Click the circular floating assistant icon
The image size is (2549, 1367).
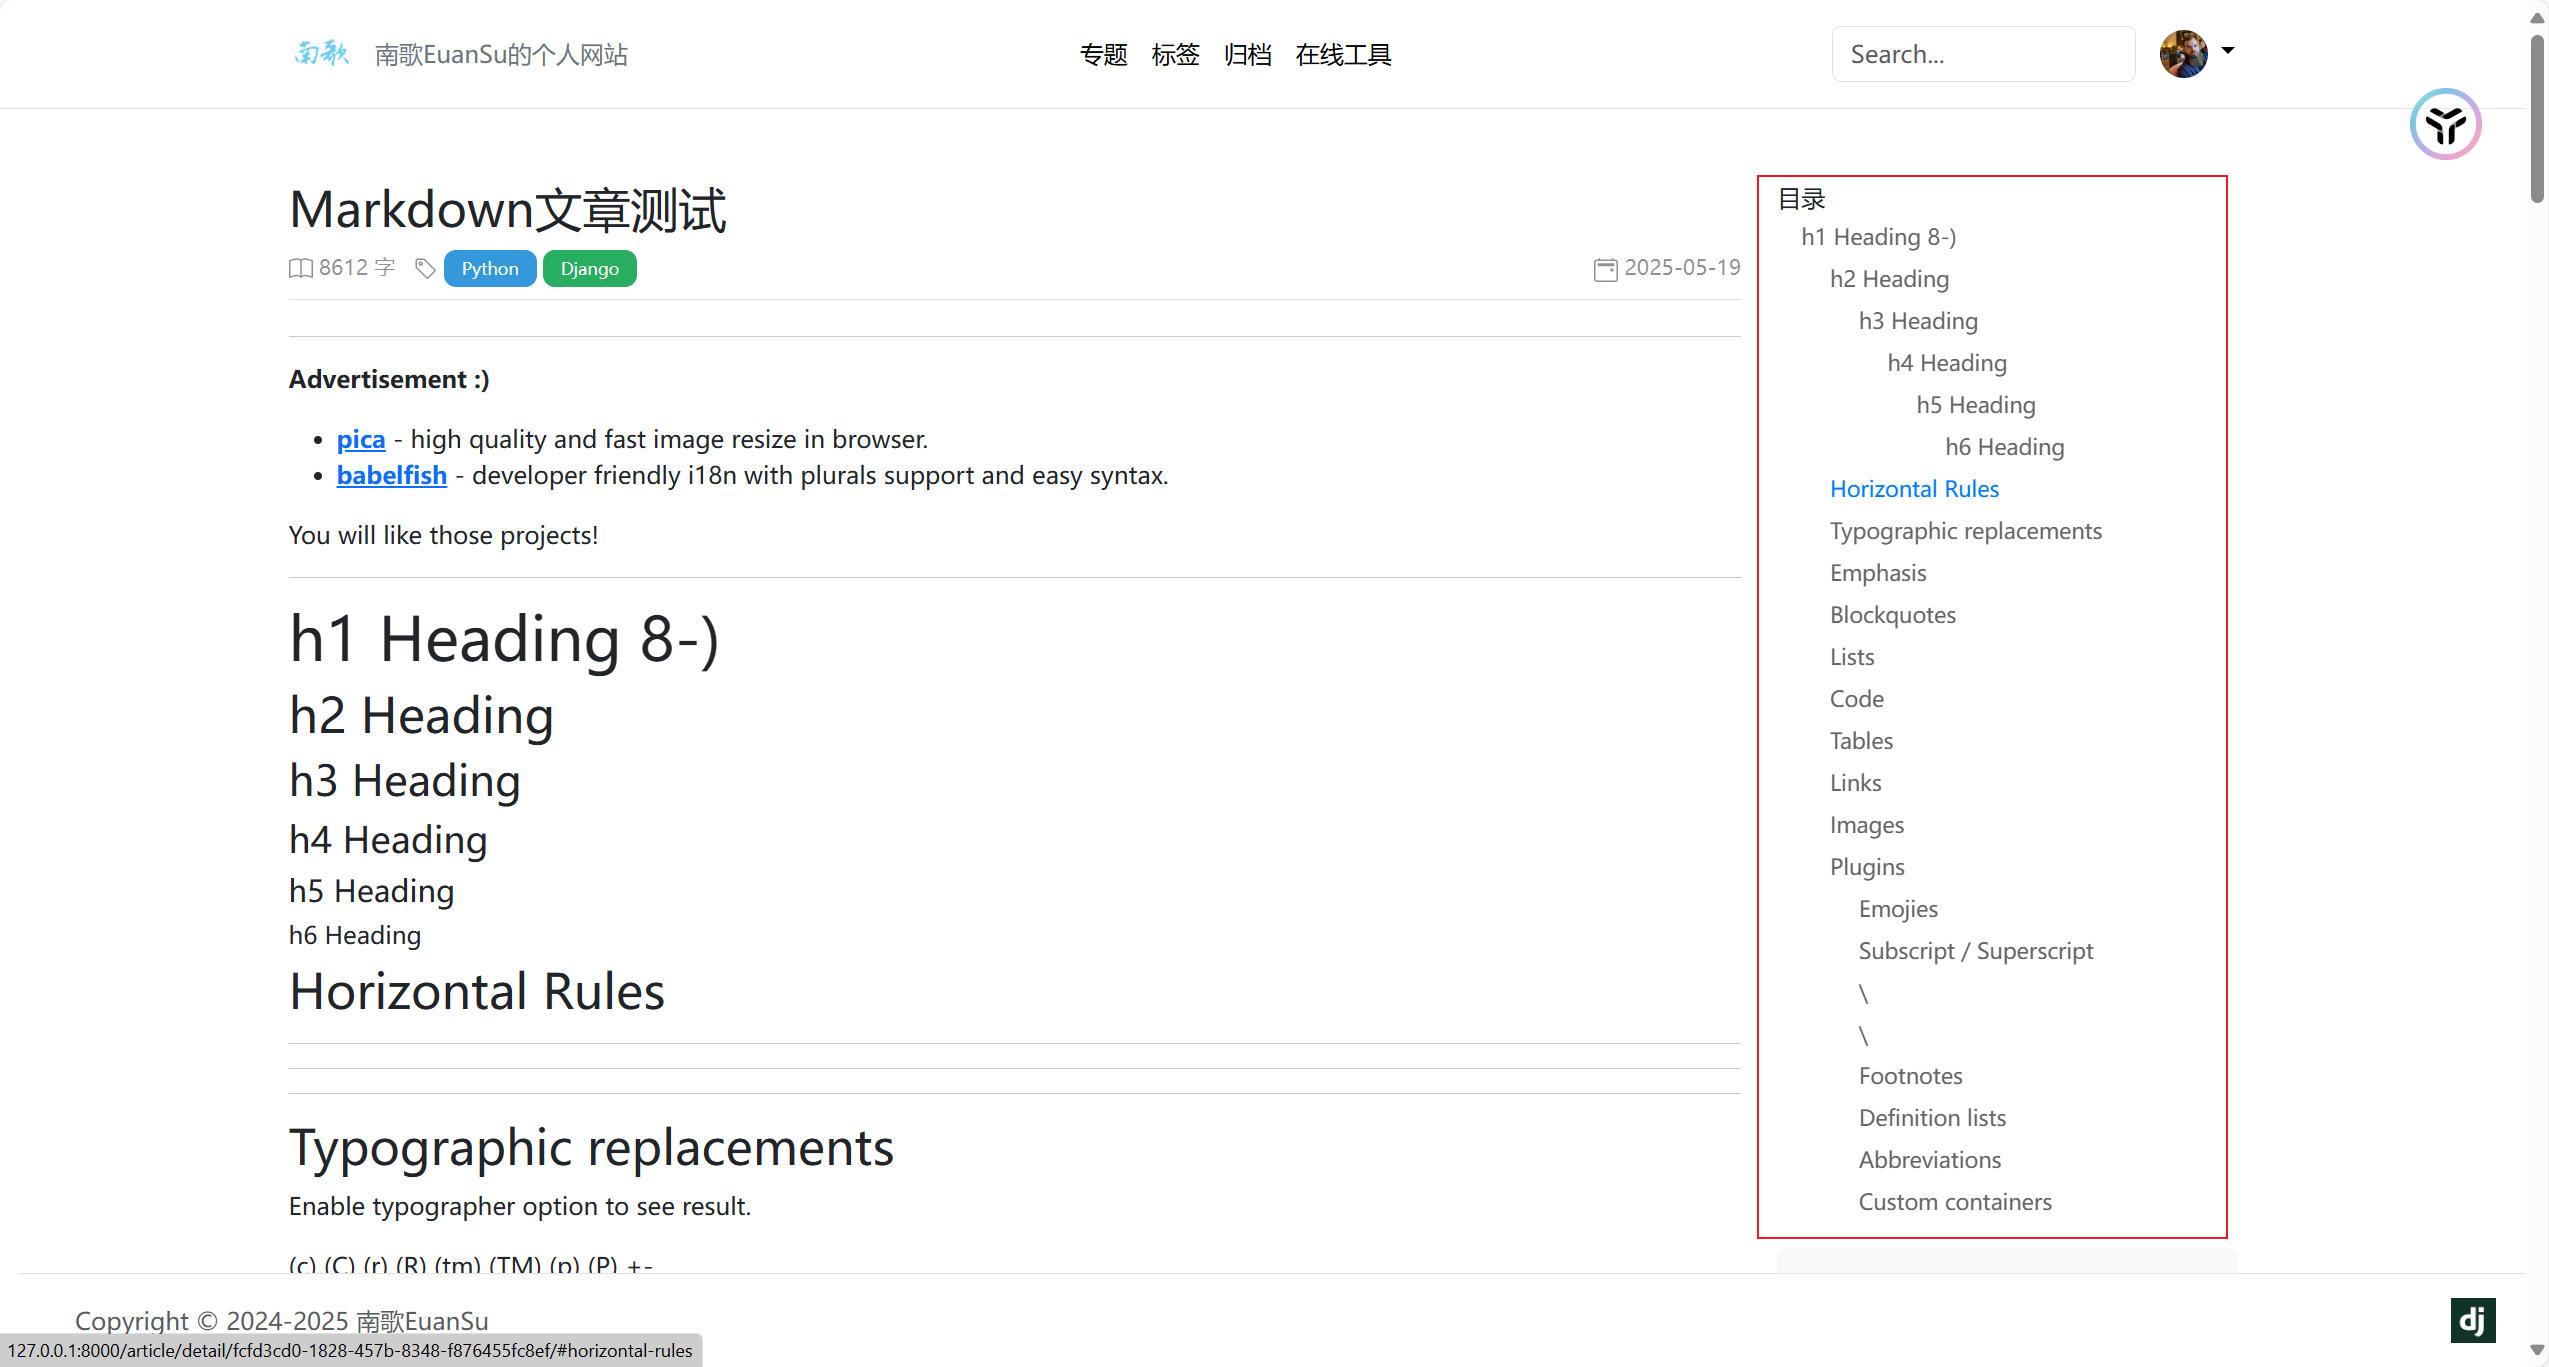[x=2445, y=125]
